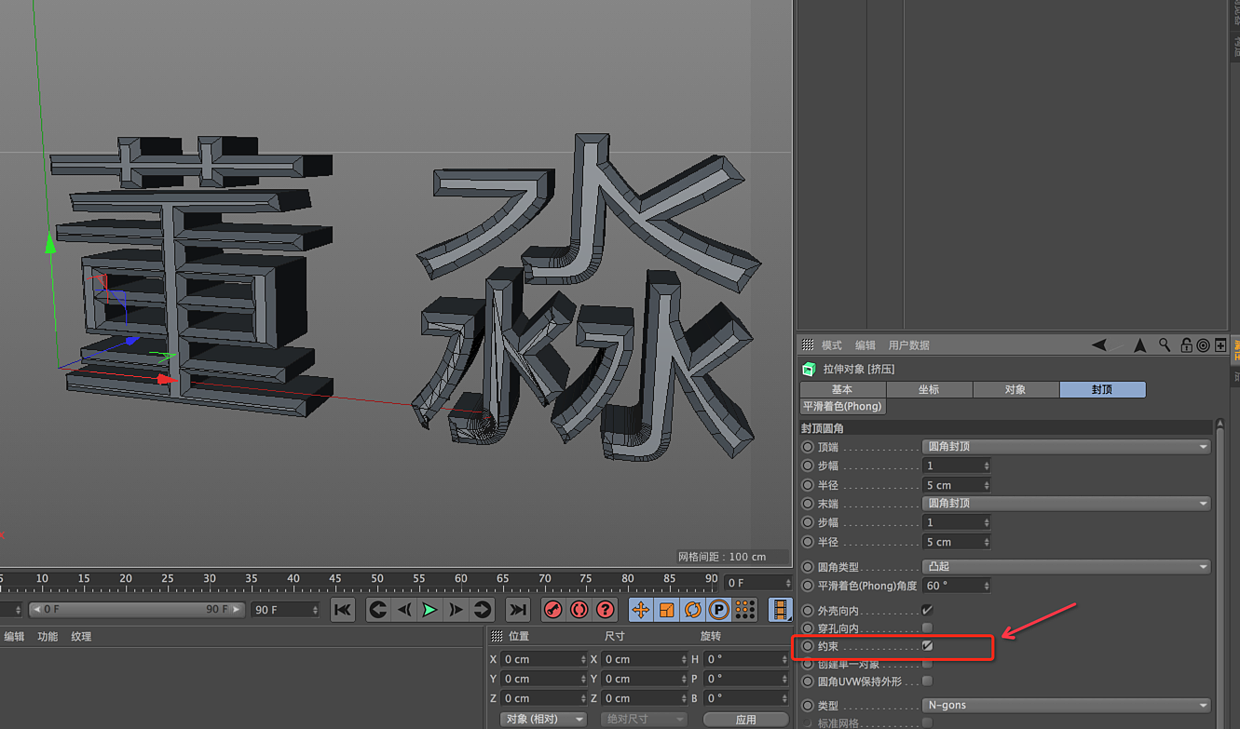The image size is (1240, 729).
Task: Open 绝对尺寸 size mode dropdown
Action: point(644,719)
